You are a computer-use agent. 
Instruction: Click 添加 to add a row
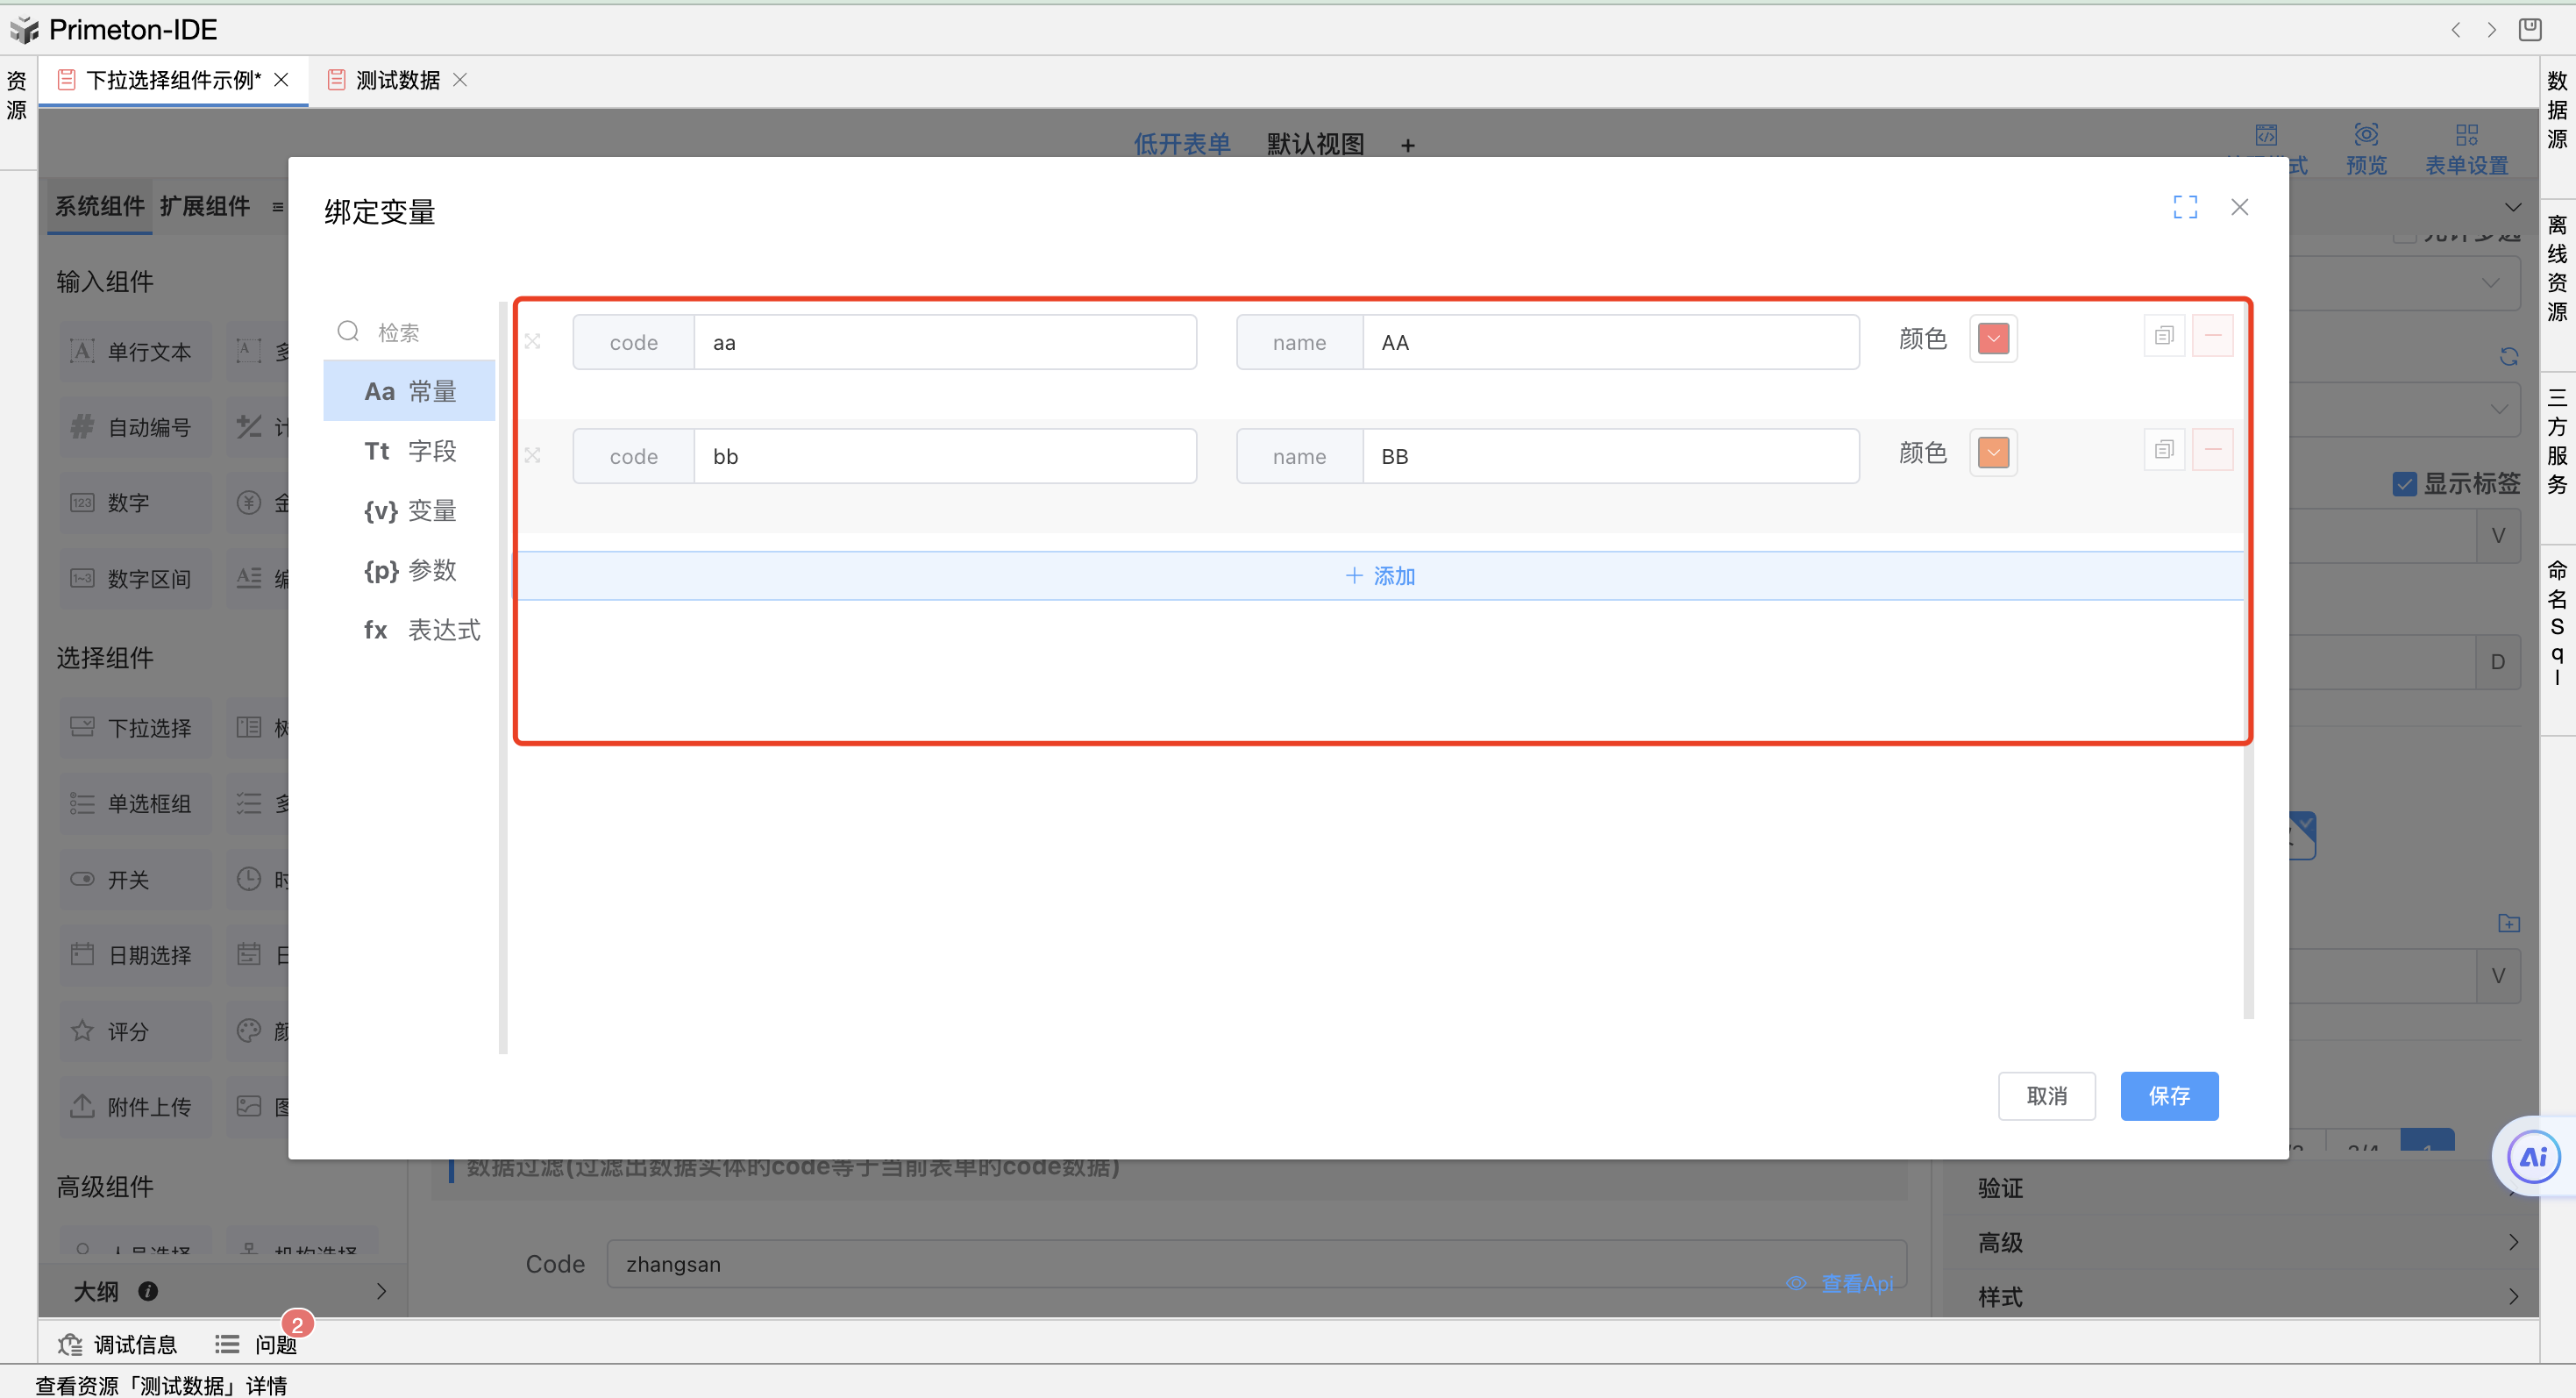pyautogui.click(x=1380, y=576)
